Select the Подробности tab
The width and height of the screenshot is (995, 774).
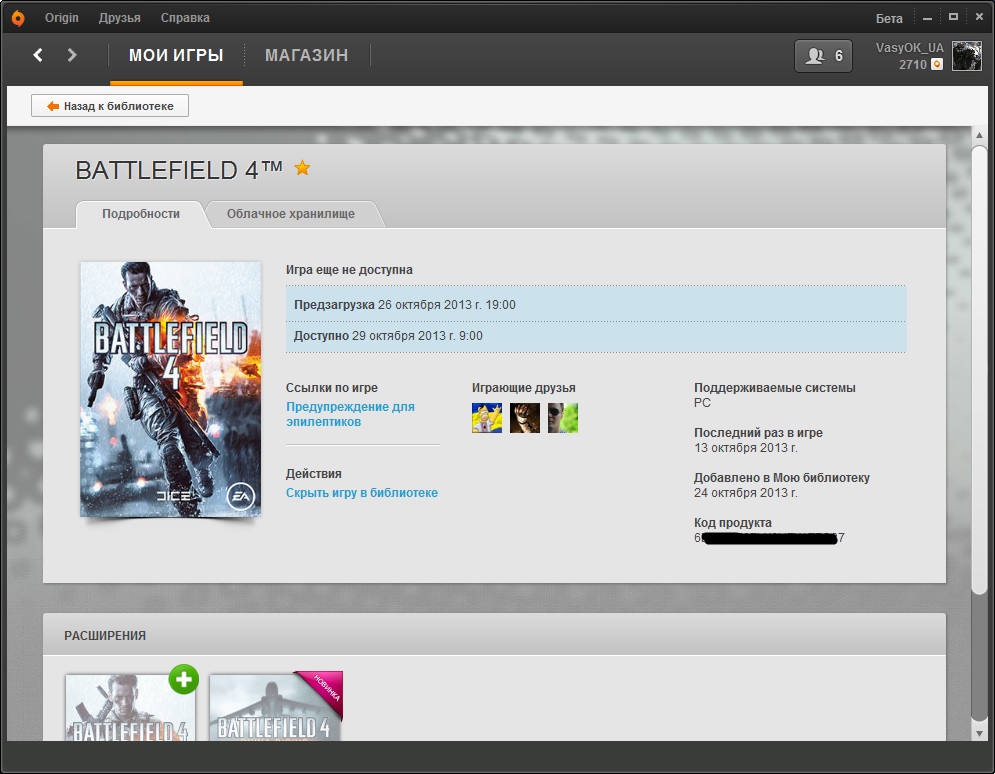pyautogui.click(x=141, y=214)
